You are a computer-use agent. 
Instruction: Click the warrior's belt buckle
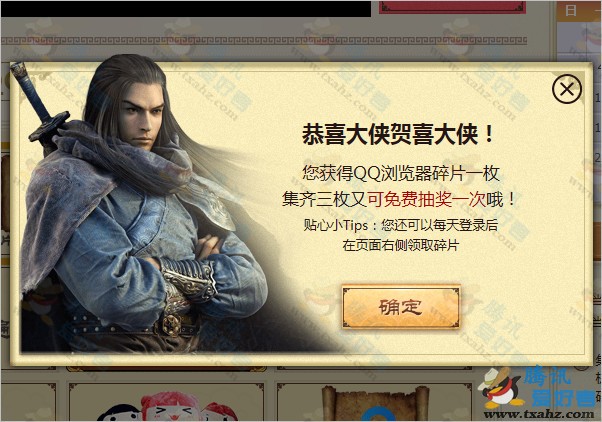(x=172, y=325)
